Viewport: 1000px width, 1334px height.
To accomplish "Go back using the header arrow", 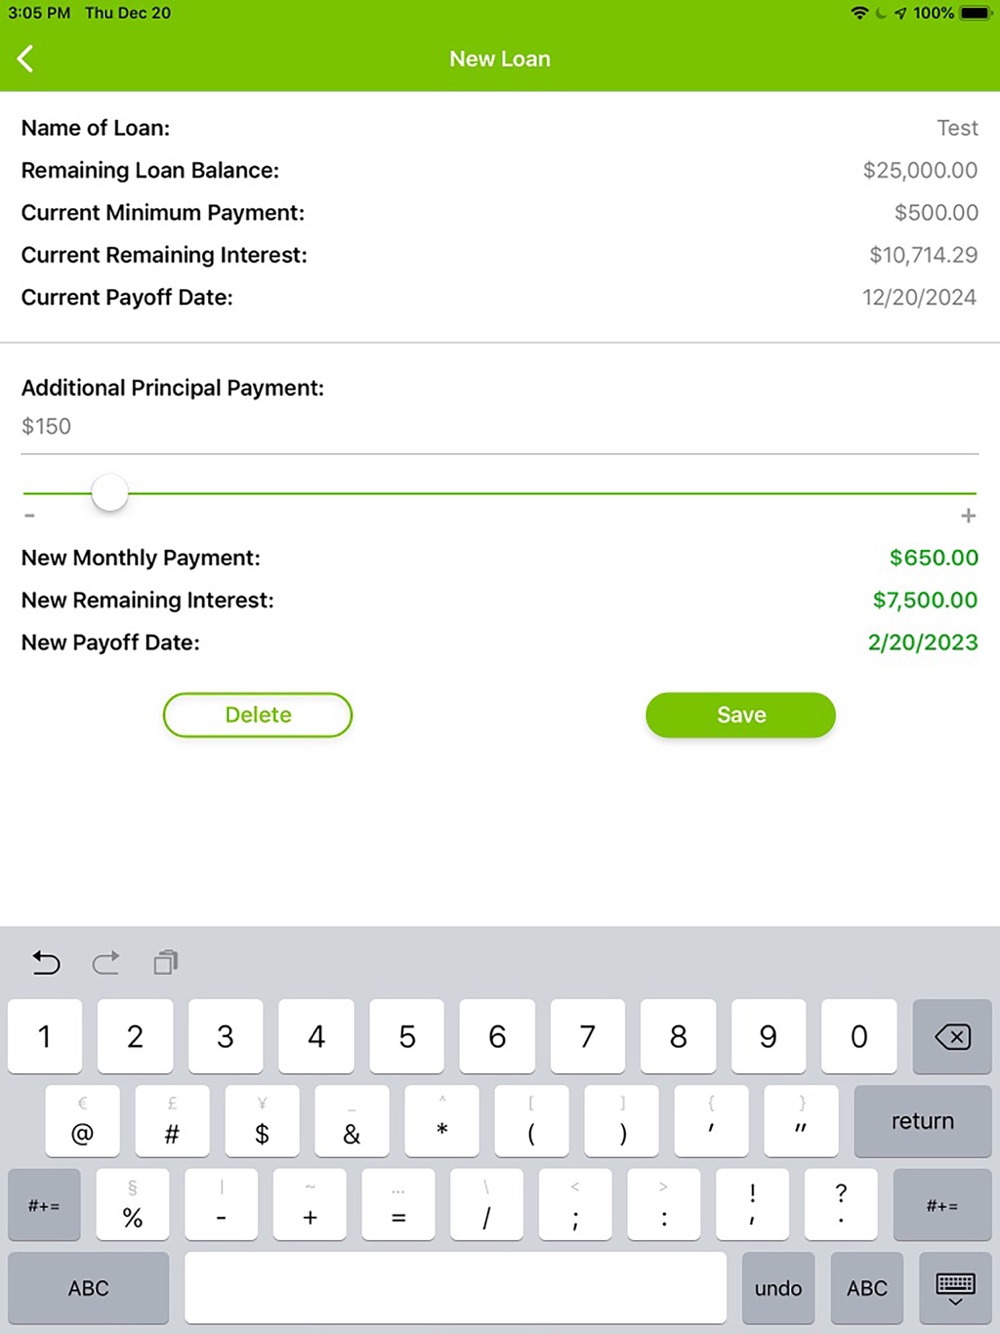I will tap(26, 59).
